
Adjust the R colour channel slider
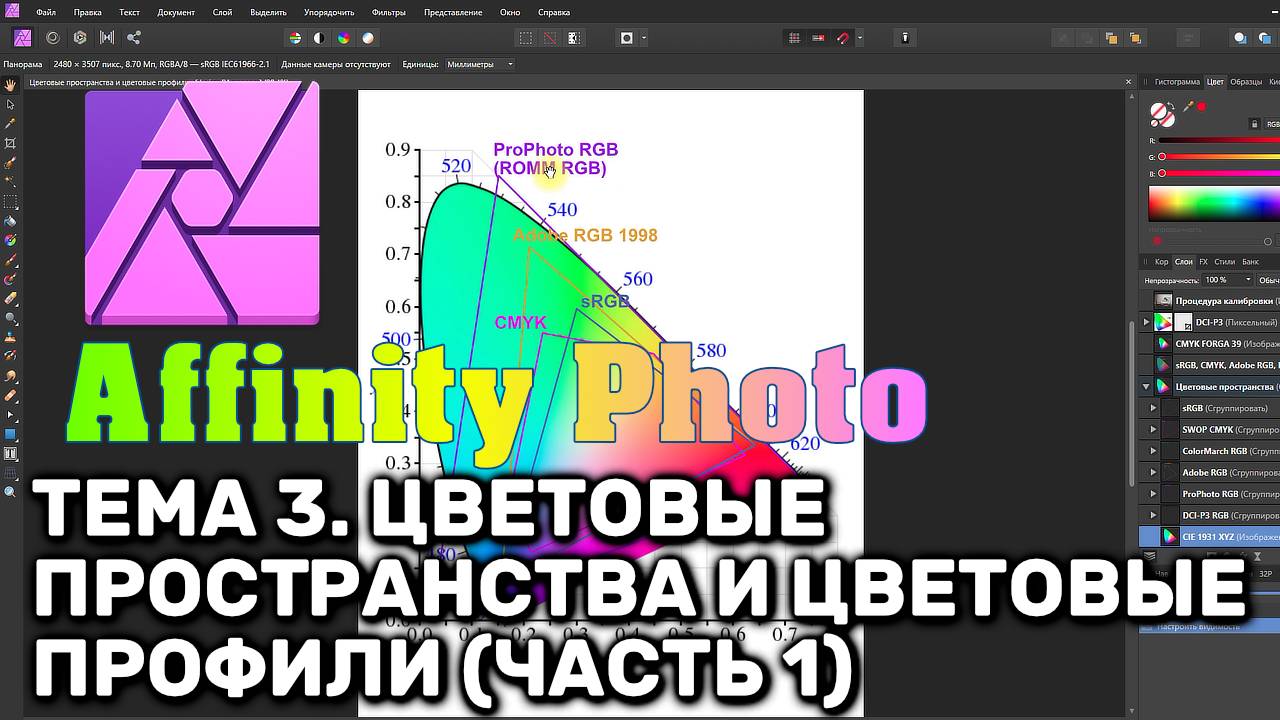click(x=1219, y=141)
